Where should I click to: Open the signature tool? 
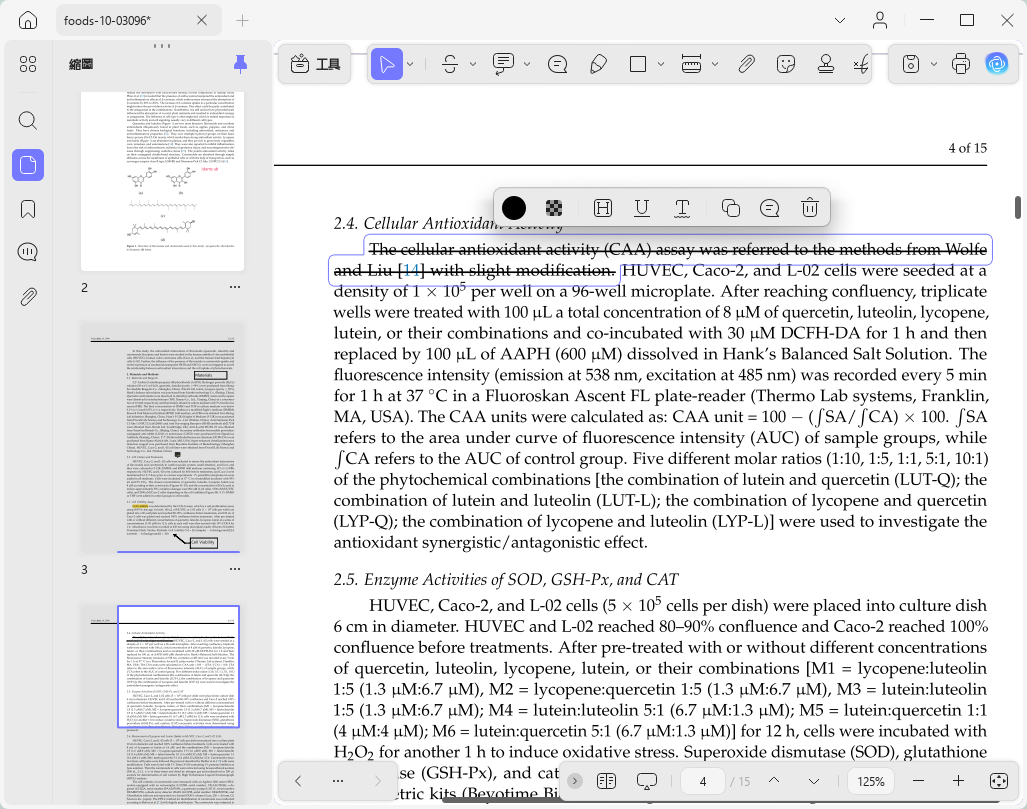pos(861,64)
